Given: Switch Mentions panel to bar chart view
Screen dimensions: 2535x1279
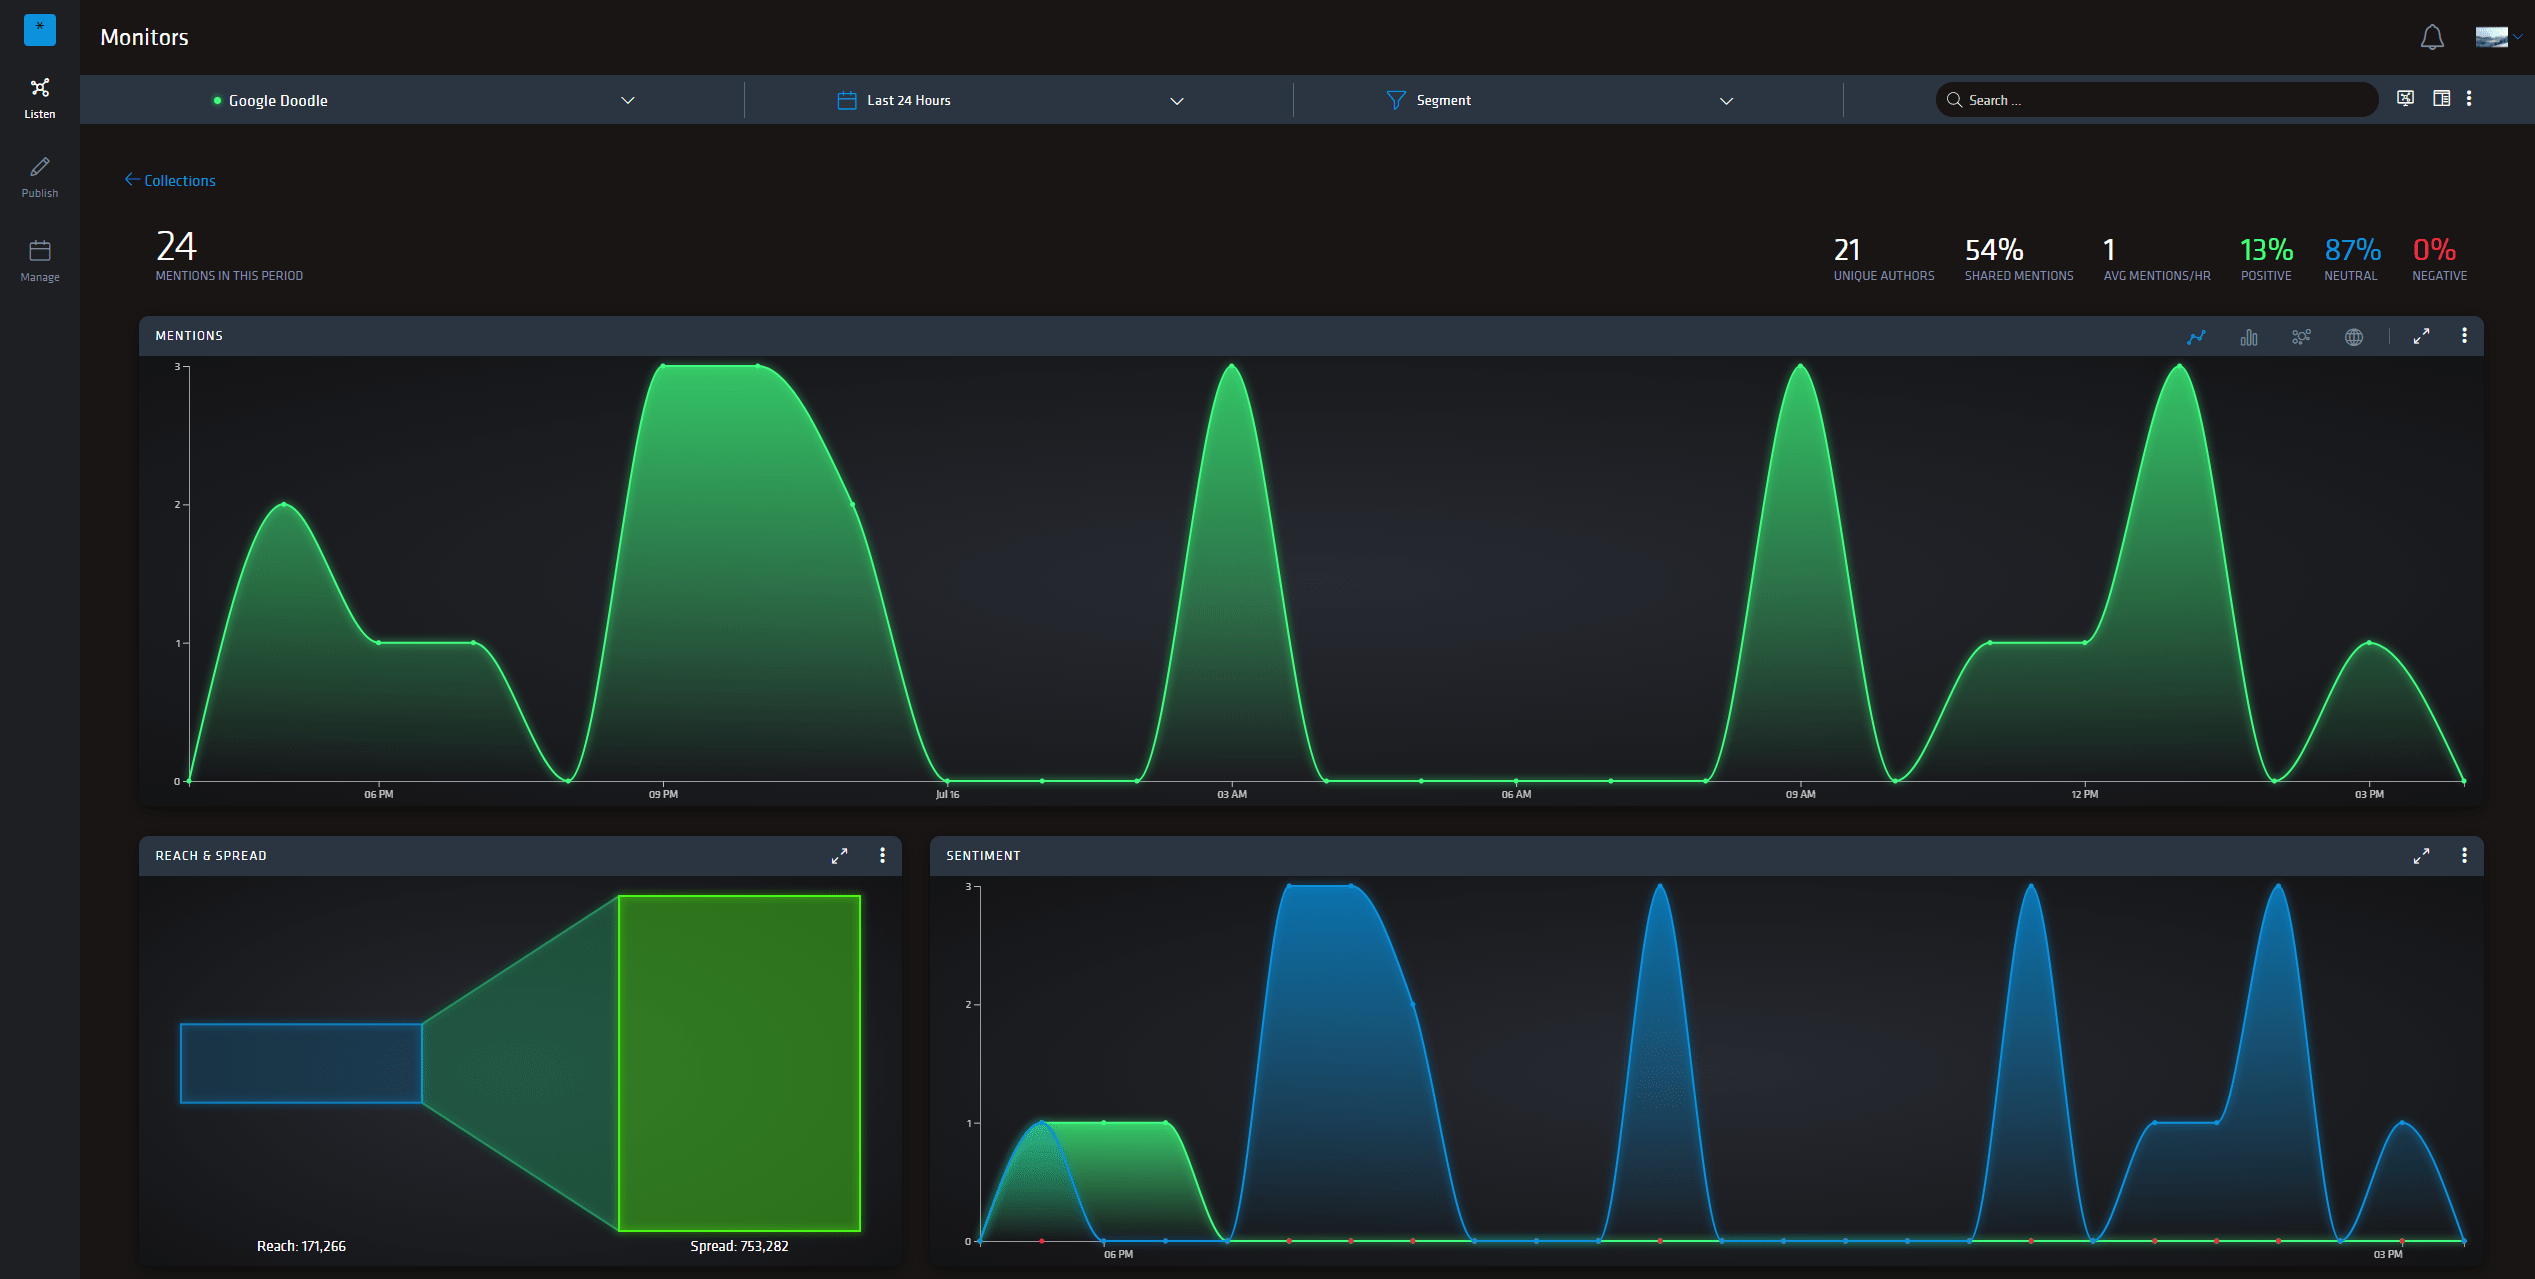Looking at the screenshot, I should tap(2248, 337).
